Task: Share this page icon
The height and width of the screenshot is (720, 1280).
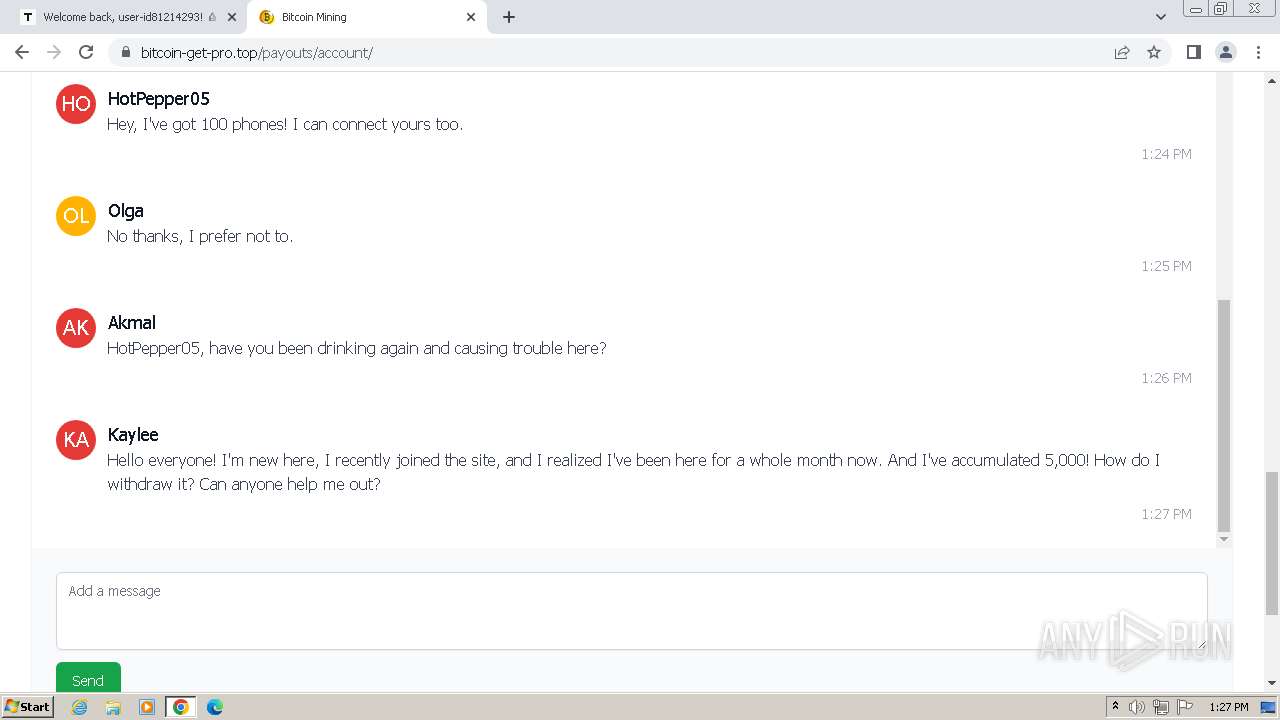Action: coord(1122,52)
